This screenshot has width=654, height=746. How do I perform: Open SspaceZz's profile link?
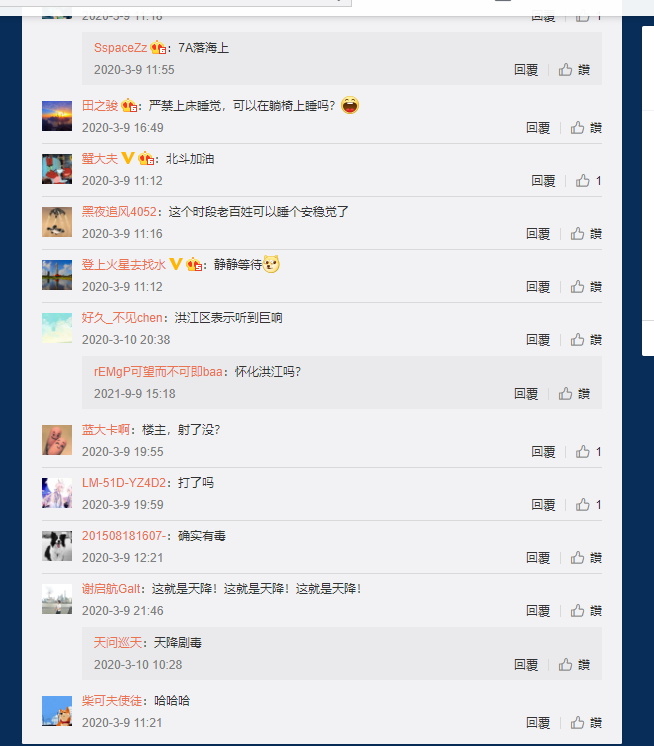click(120, 48)
